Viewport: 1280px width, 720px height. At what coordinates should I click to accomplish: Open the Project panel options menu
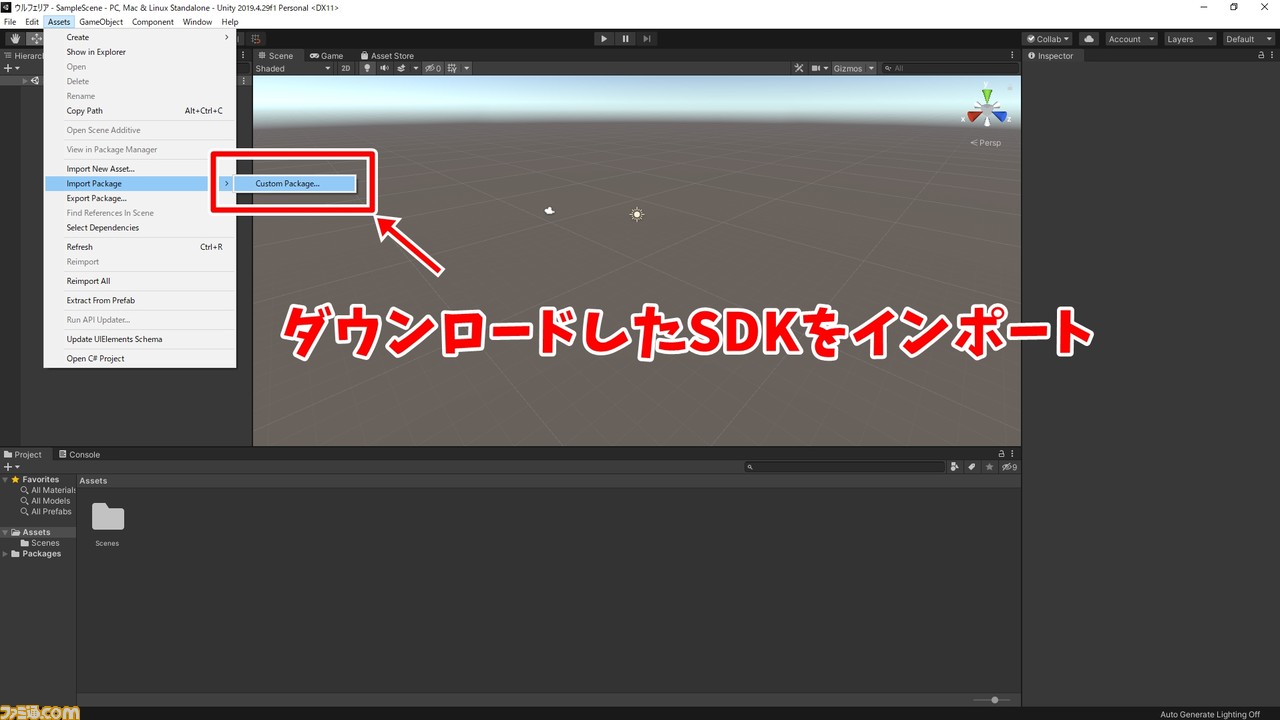tap(1014, 454)
